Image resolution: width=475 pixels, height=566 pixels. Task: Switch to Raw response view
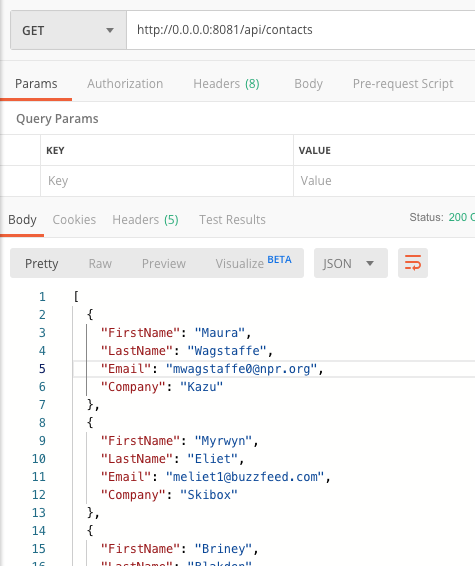pyautogui.click(x=100, y=264)
